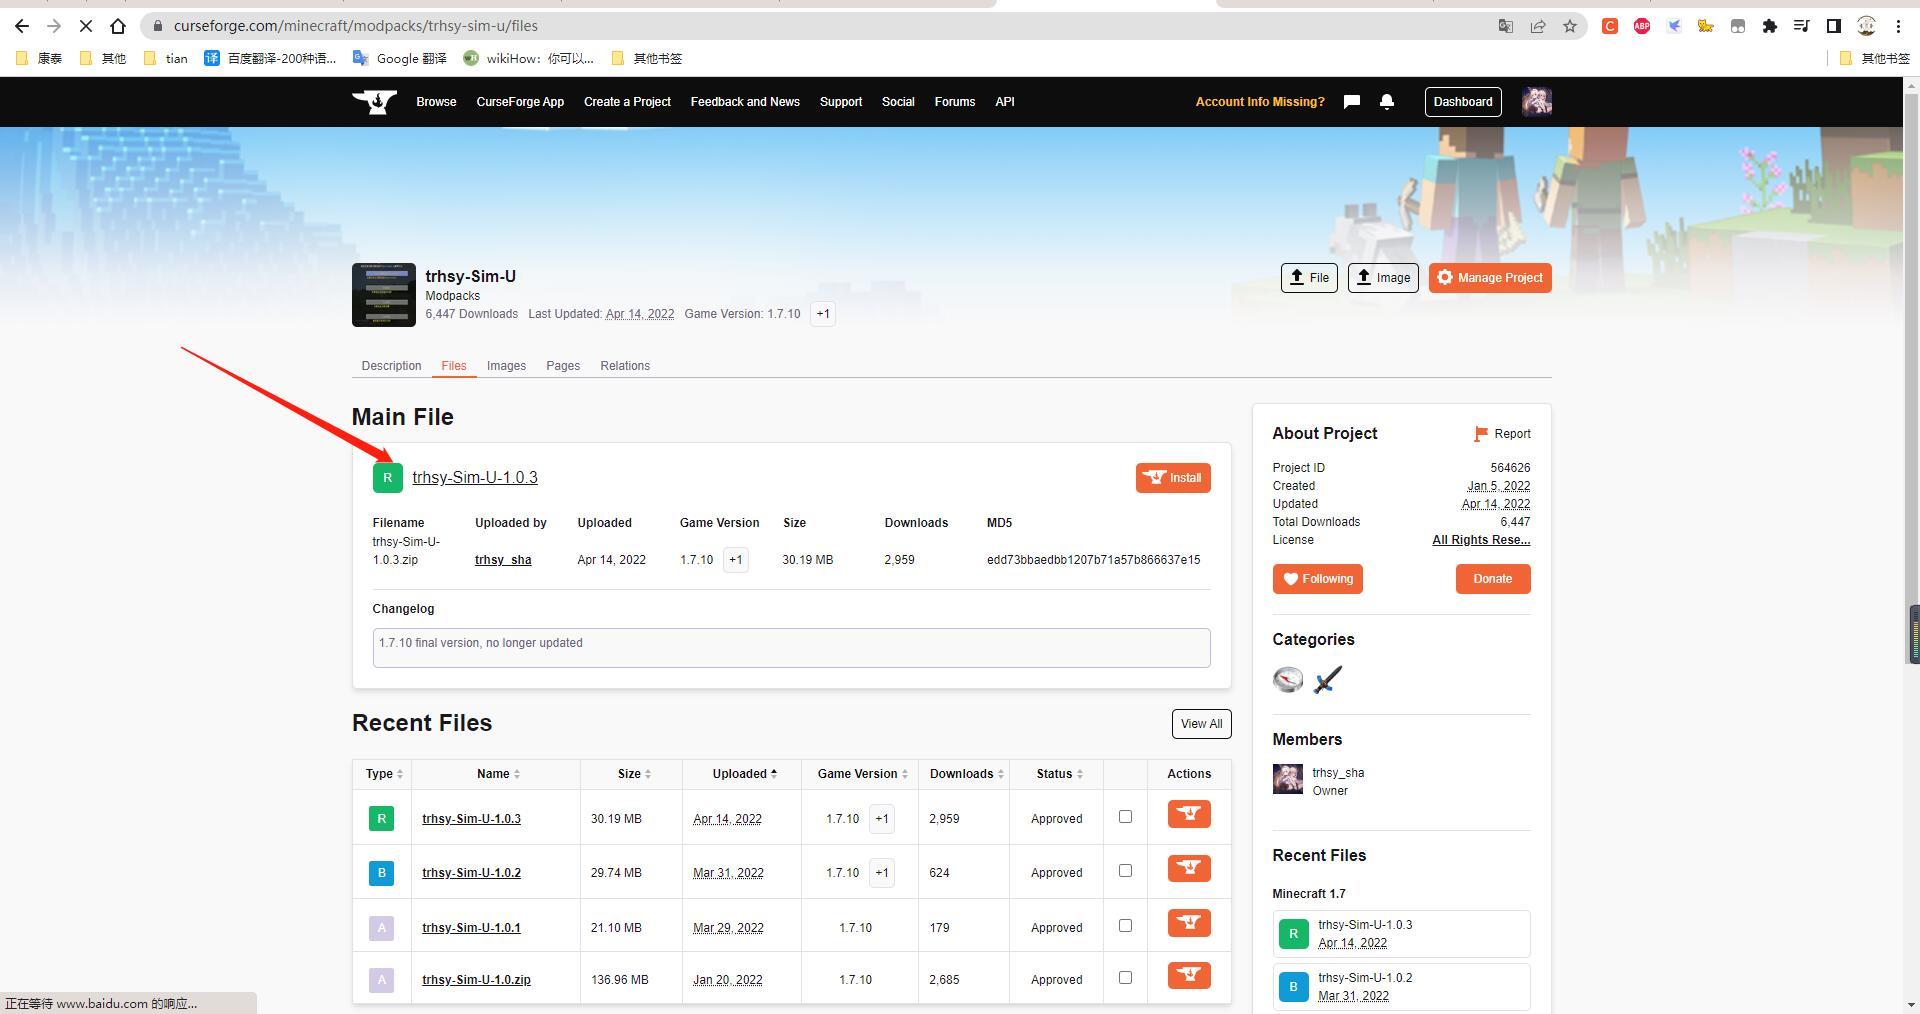Select the Files tab

point(454,366)
